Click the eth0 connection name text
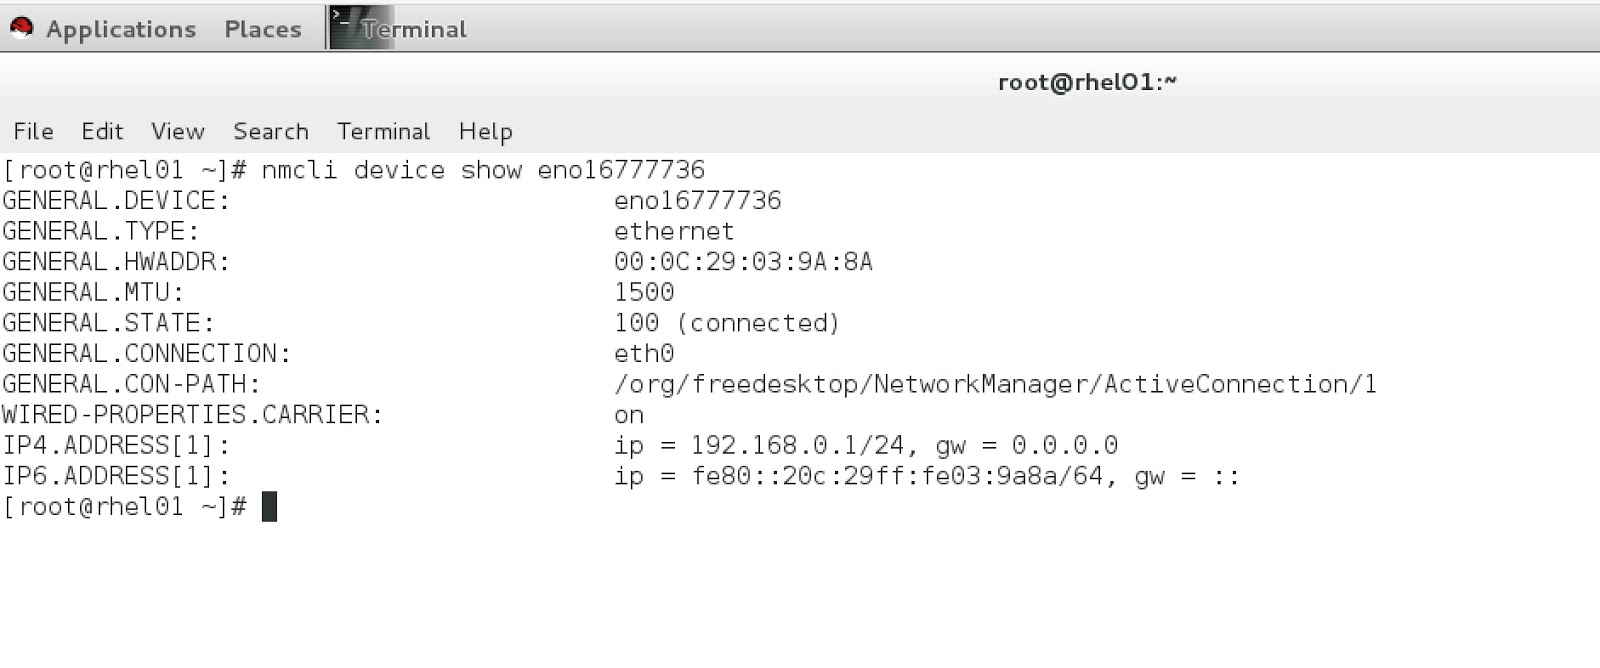This screenshot has height=668, width=1600. [x=643, y=353]
